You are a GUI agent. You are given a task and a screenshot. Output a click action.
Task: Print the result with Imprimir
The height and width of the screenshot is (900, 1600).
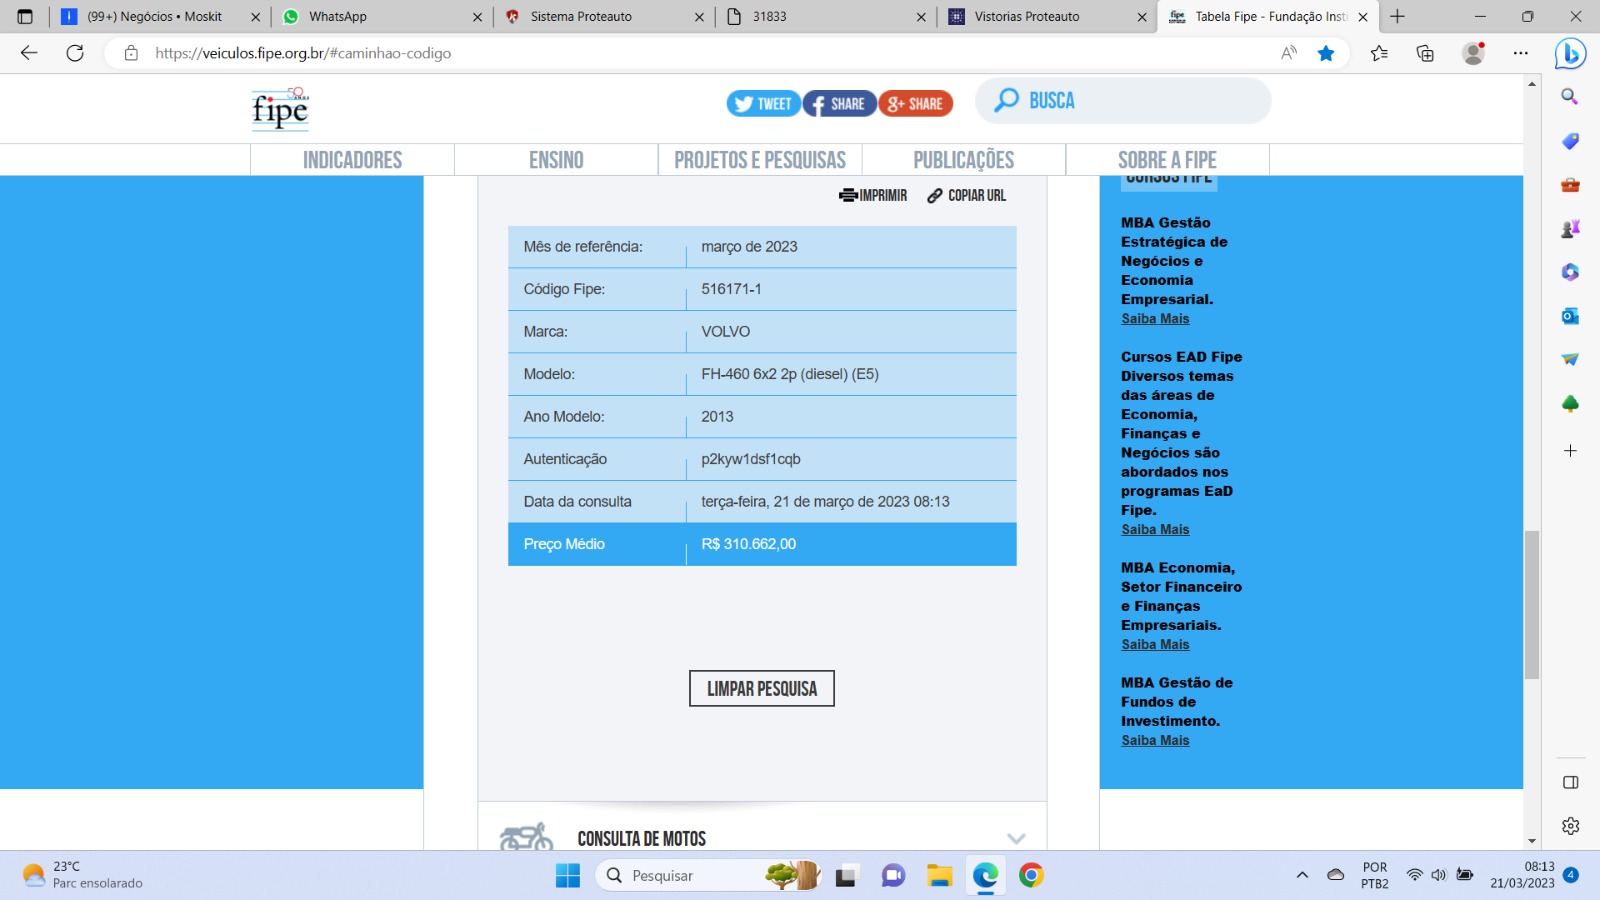pyautogui.click(x=873, y=196)
